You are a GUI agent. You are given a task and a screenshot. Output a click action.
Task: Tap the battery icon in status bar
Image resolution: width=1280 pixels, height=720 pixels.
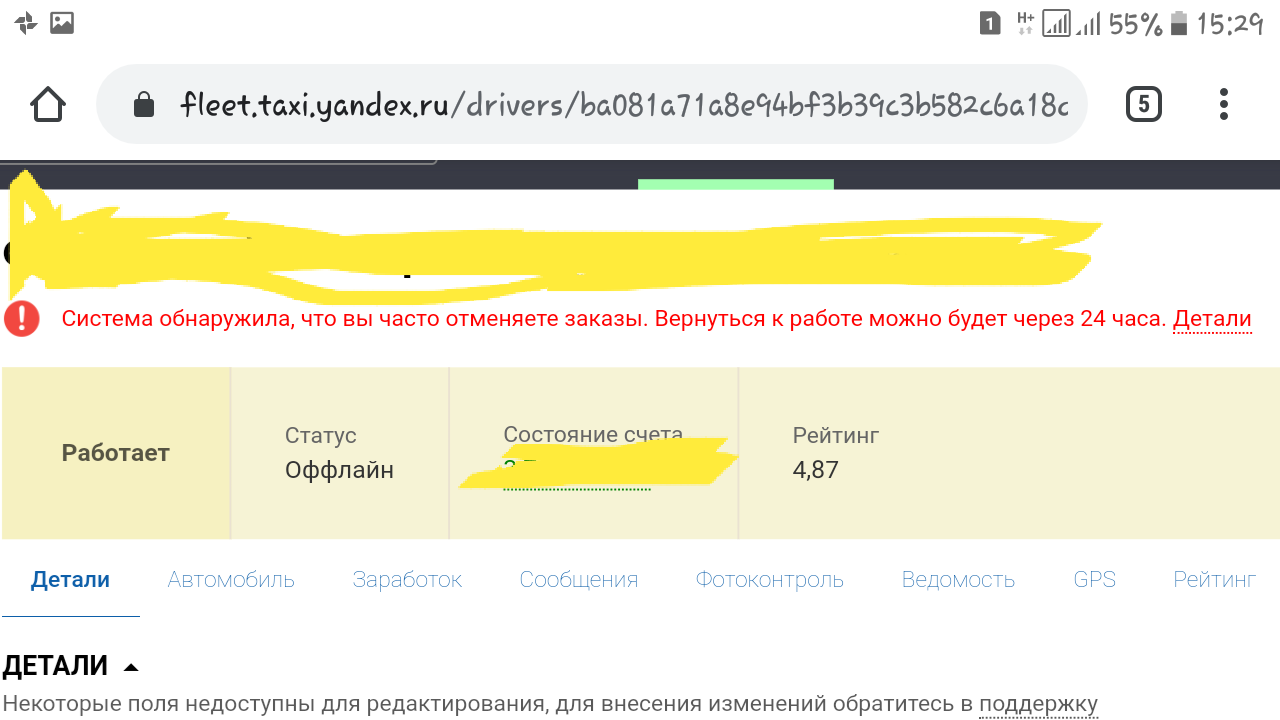(1179, 23)
